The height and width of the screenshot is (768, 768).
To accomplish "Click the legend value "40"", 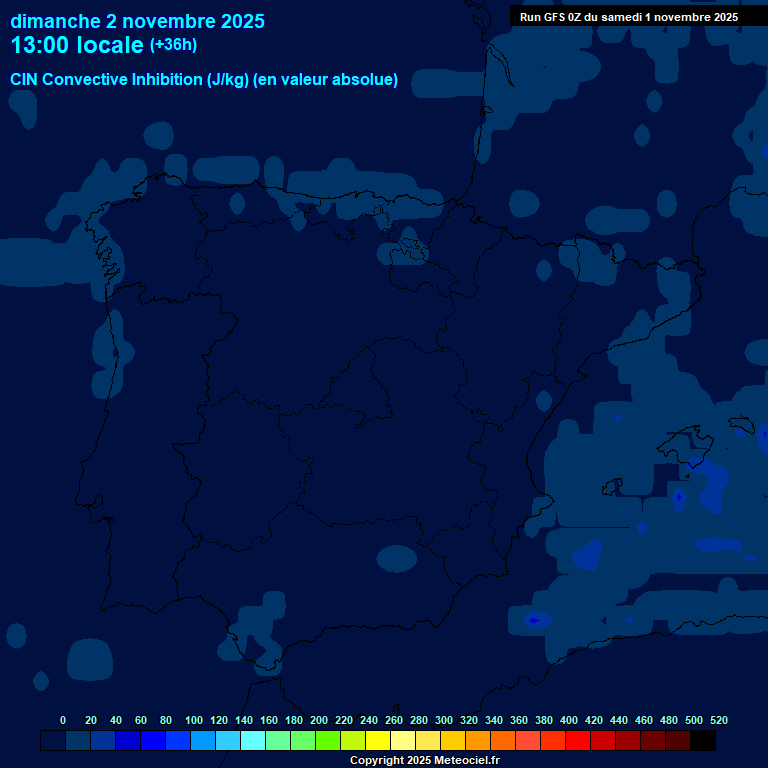I will point(116,720).
